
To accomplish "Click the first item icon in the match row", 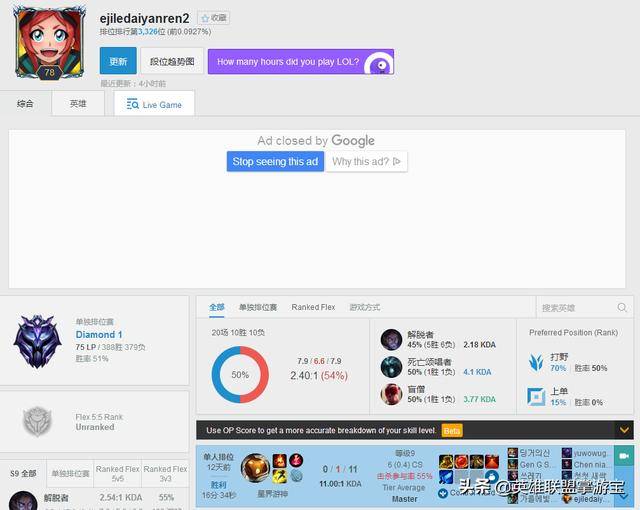I will [446, 461].
